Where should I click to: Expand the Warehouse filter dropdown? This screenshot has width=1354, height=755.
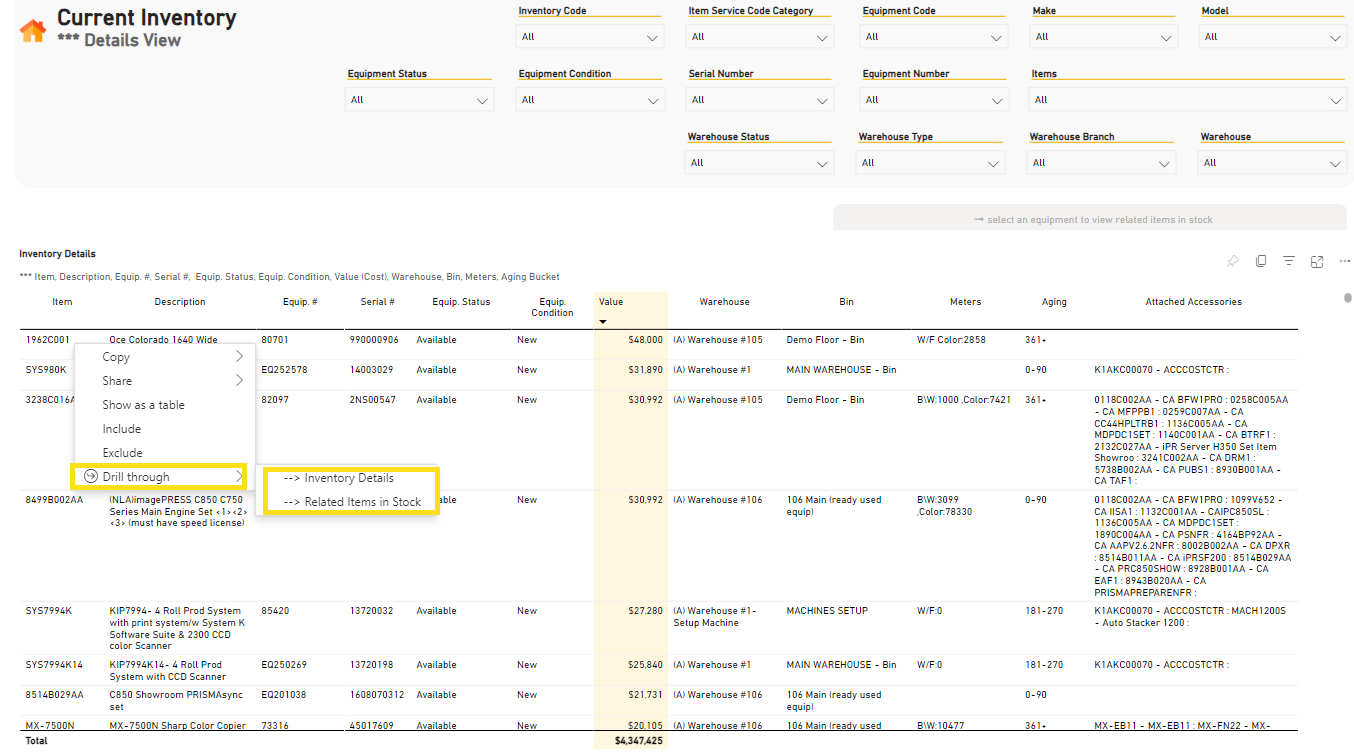tap(1273, 163)
